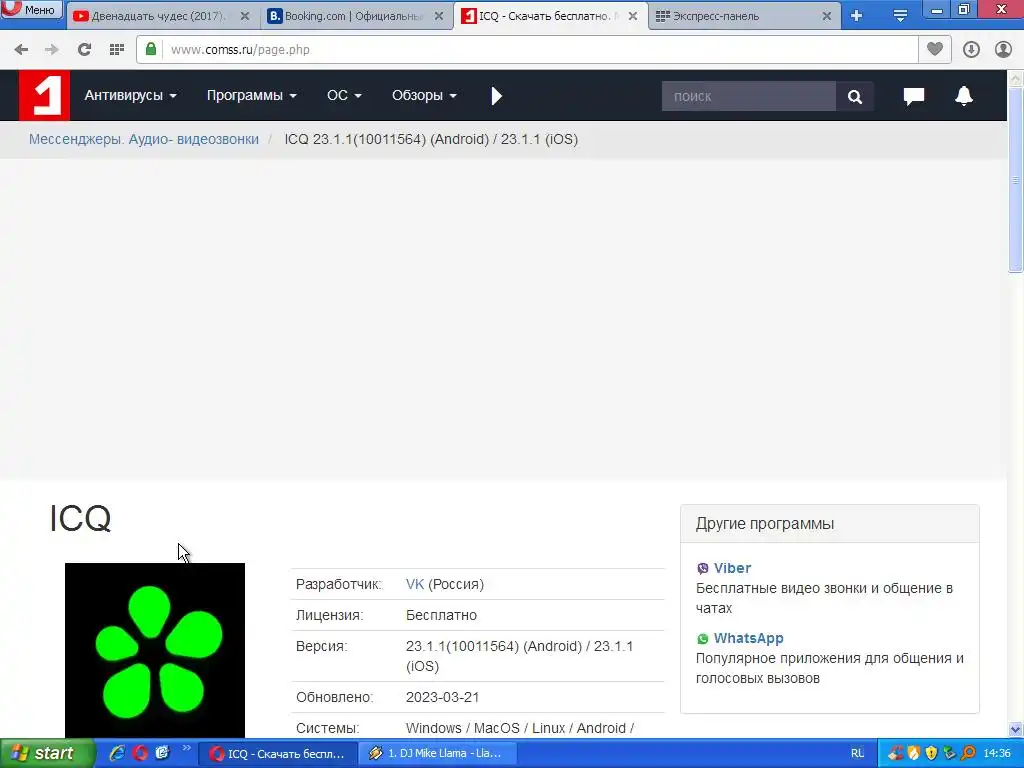1024x768 pixels.
Task: Click the RU language indicator
Action: [857, 754]
